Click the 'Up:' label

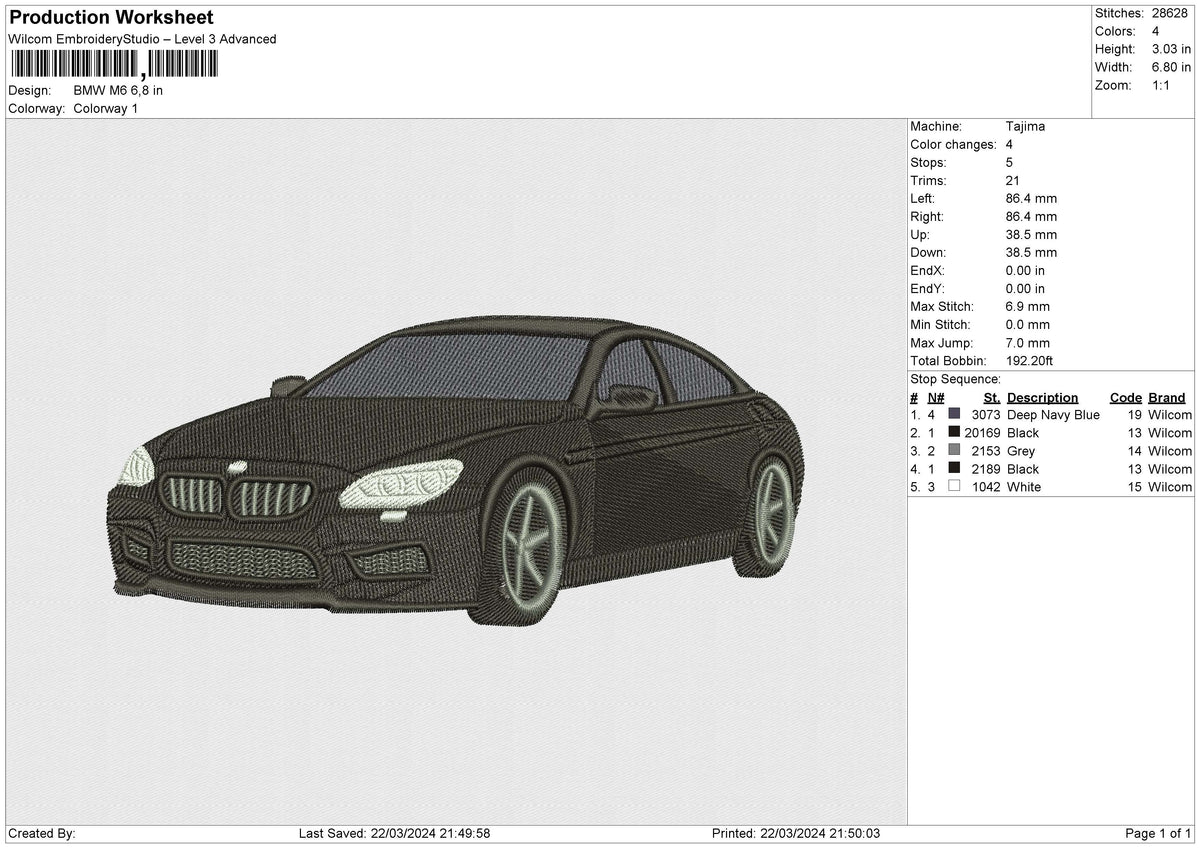(x=920, y=235)
